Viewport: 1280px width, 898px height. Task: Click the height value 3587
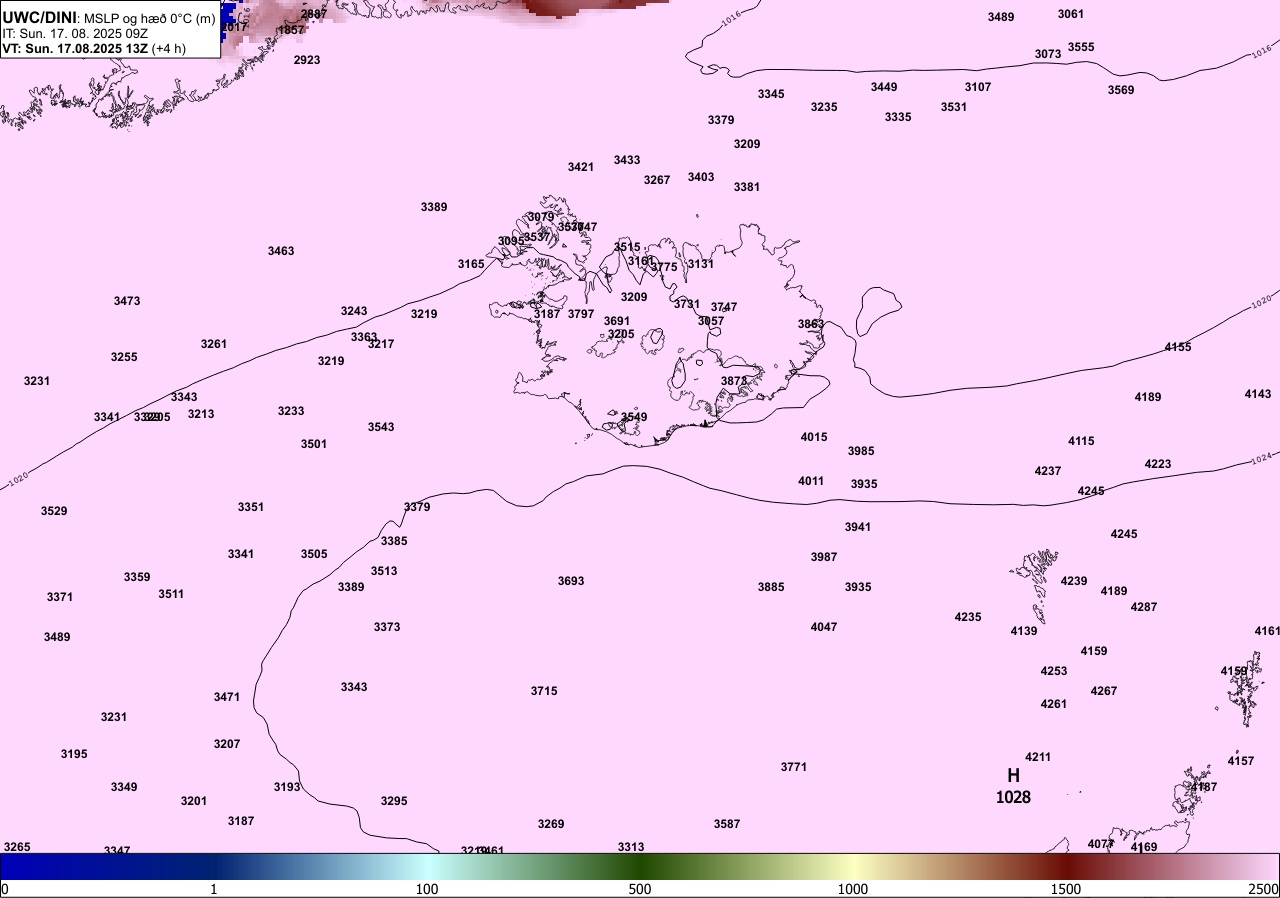click(x=727, y=824)
